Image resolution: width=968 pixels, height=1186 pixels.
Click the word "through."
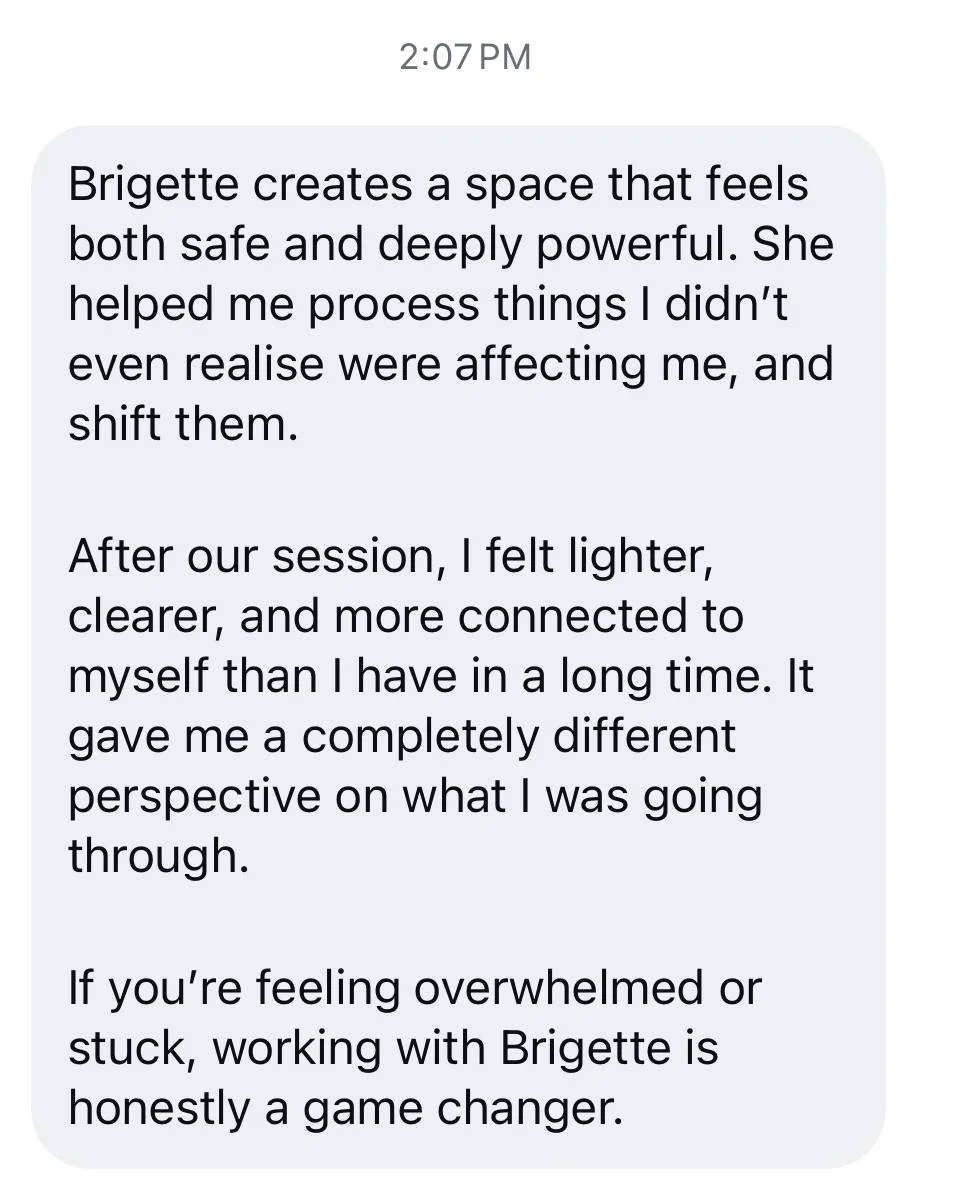pos(159,855)
